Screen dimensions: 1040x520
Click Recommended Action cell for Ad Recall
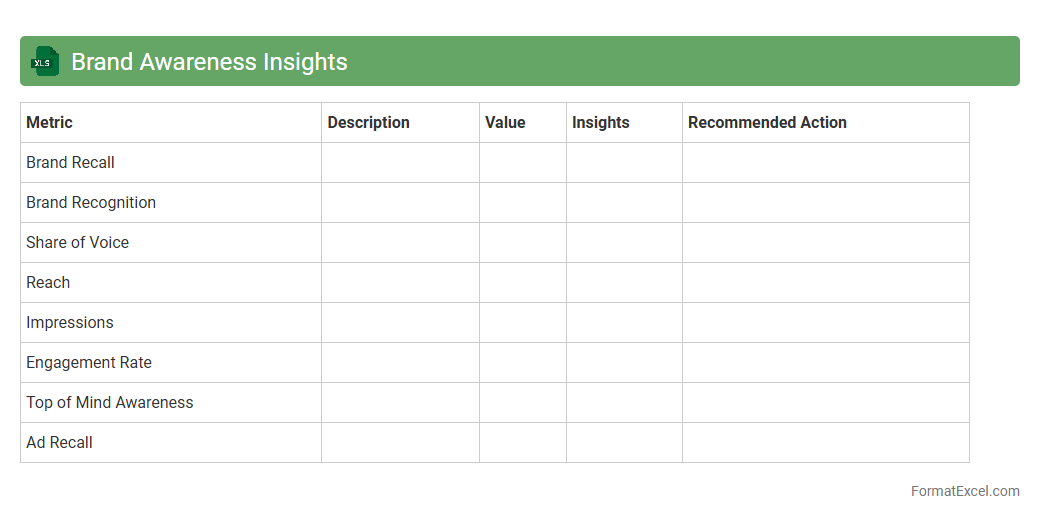pos(825,443)
